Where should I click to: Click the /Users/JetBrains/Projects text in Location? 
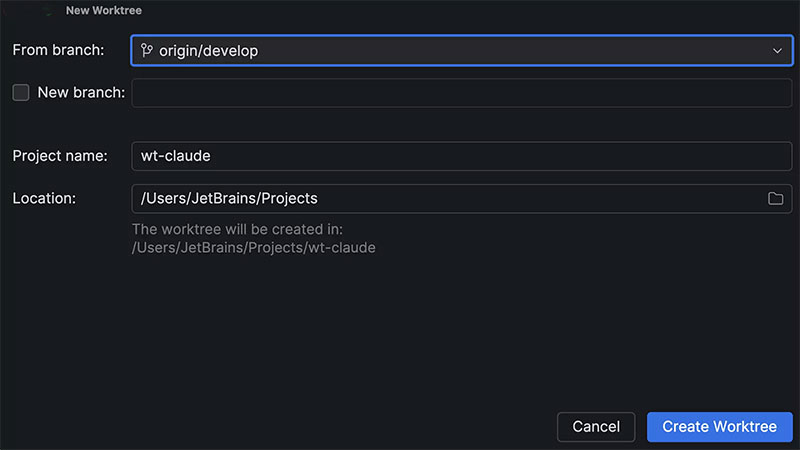pyautogui.click(x=229, y=198)
